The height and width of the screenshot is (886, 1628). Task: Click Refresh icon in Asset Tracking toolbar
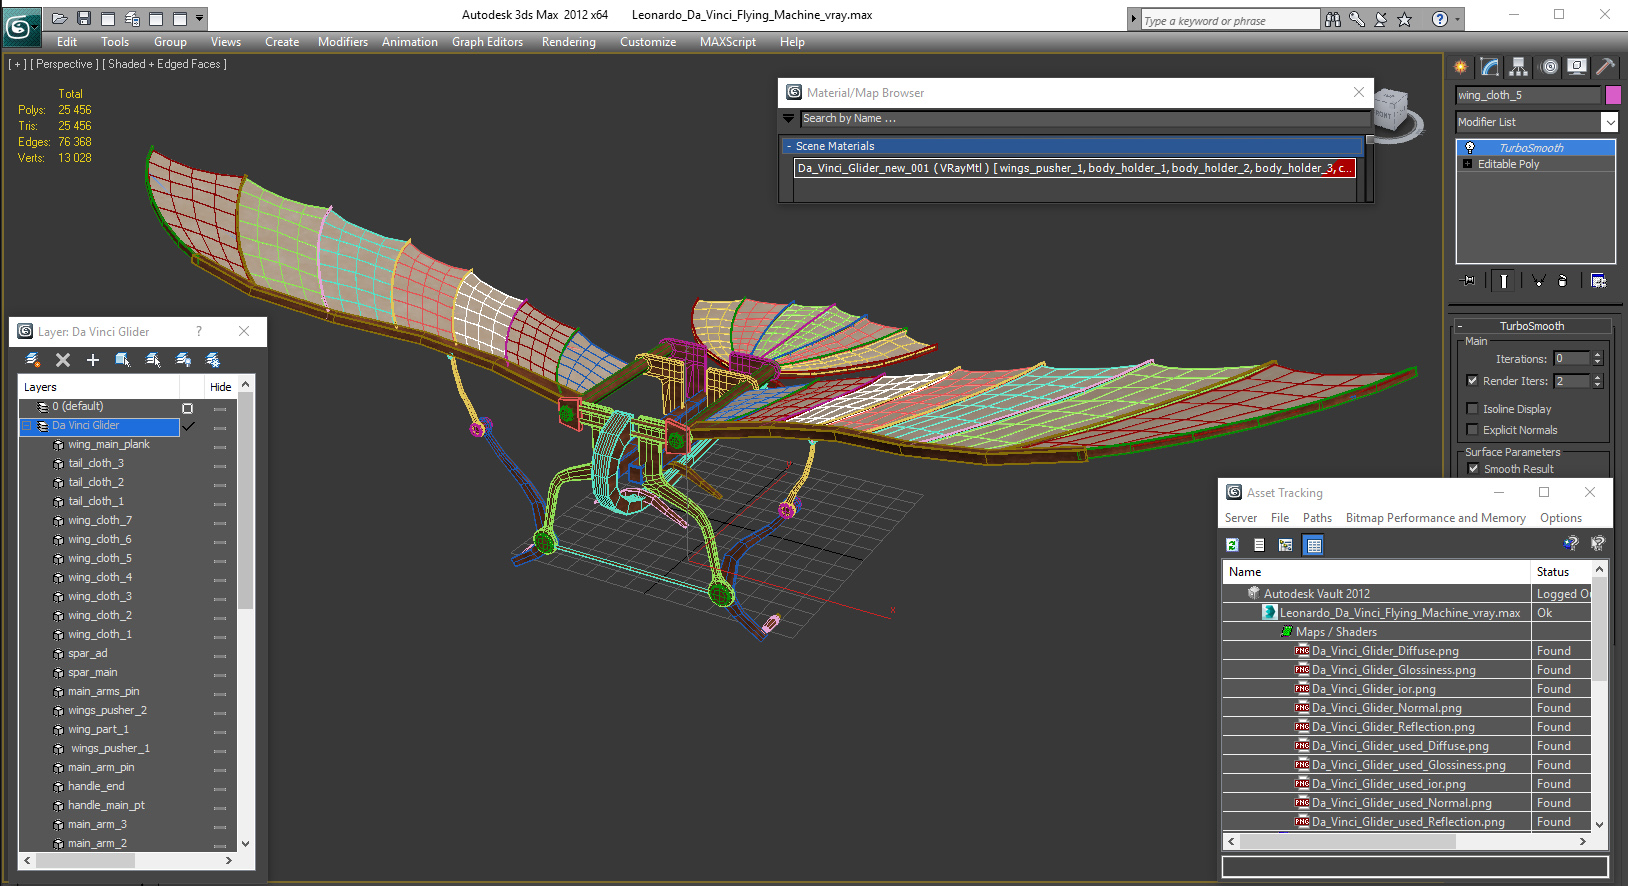(1232, 545)
